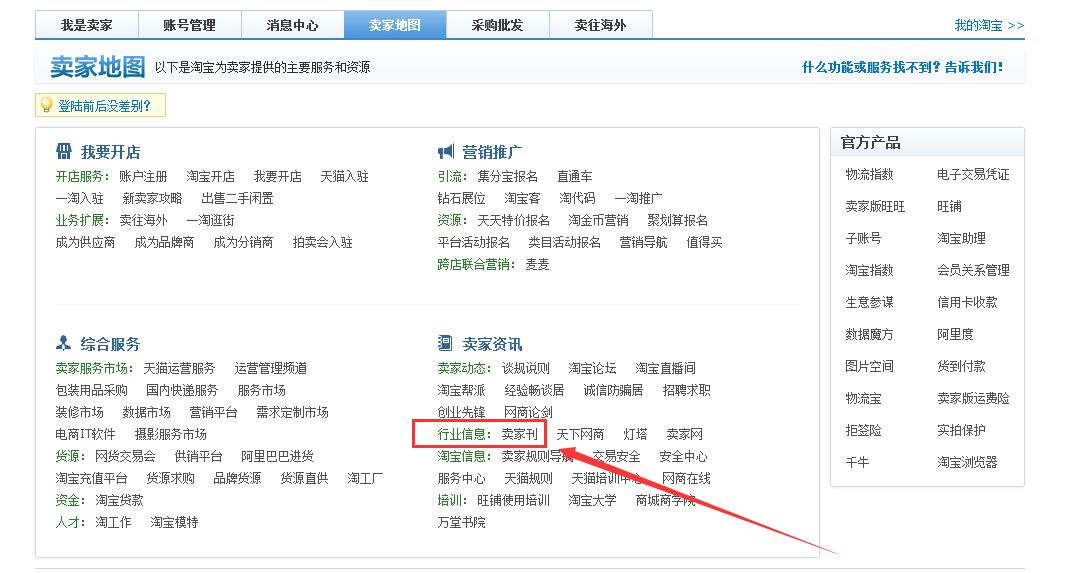
Task: Click the 千牛 product link
Action: [x=857, y=462]
